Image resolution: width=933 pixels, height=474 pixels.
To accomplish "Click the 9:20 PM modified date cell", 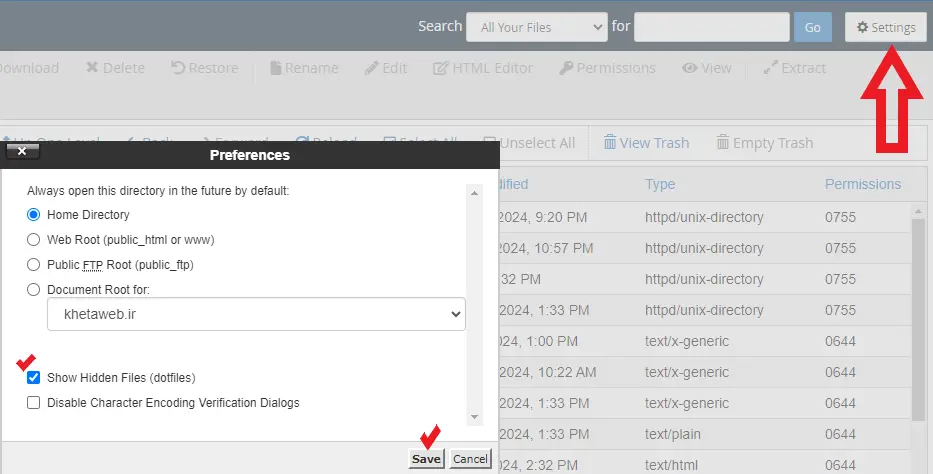I will (543, 217).
